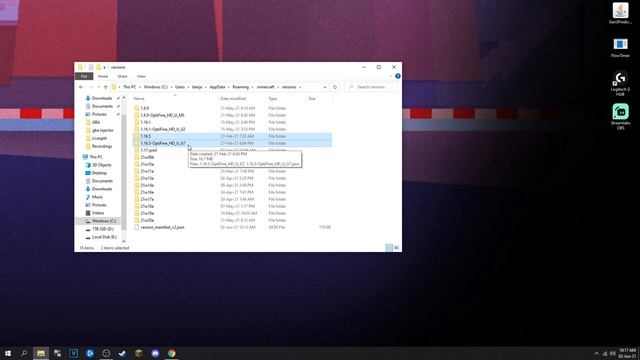
Task: Select the 21w20a folder
Action: point(147,220)
